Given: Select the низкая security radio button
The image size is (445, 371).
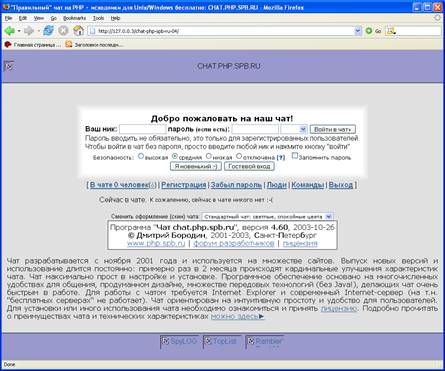Looking at the screenshot, I should (x=209, y=156).
